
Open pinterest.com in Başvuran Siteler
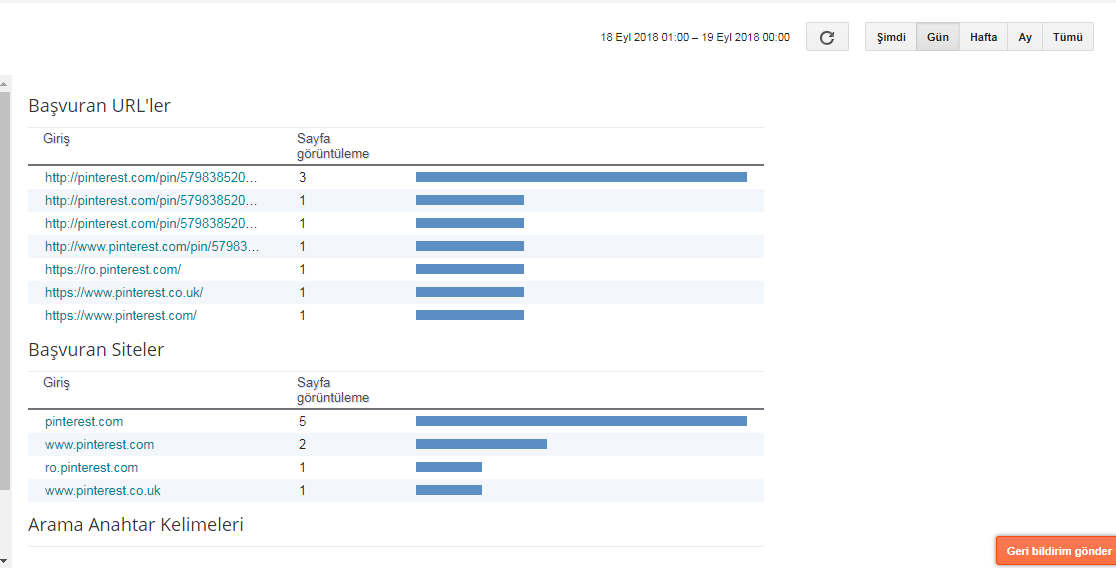pos(84,421)
